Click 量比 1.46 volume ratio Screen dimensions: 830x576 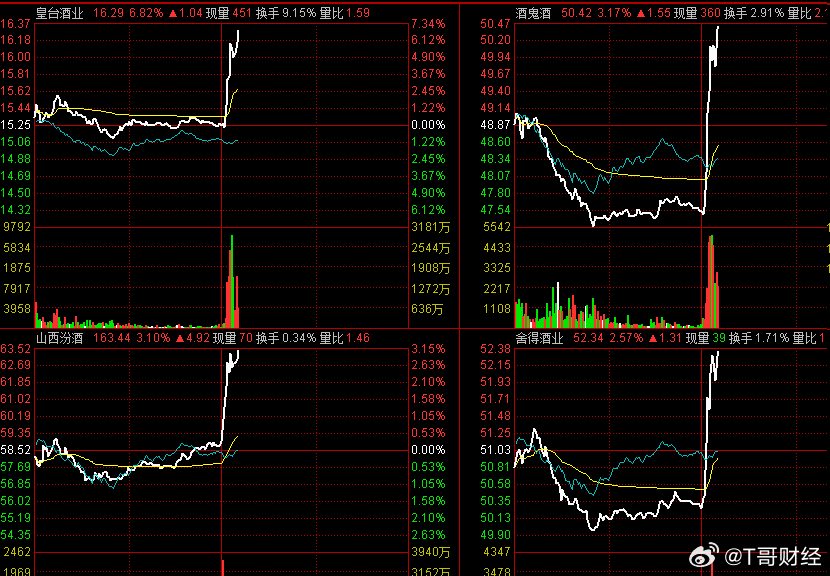[x=345, y=338]
